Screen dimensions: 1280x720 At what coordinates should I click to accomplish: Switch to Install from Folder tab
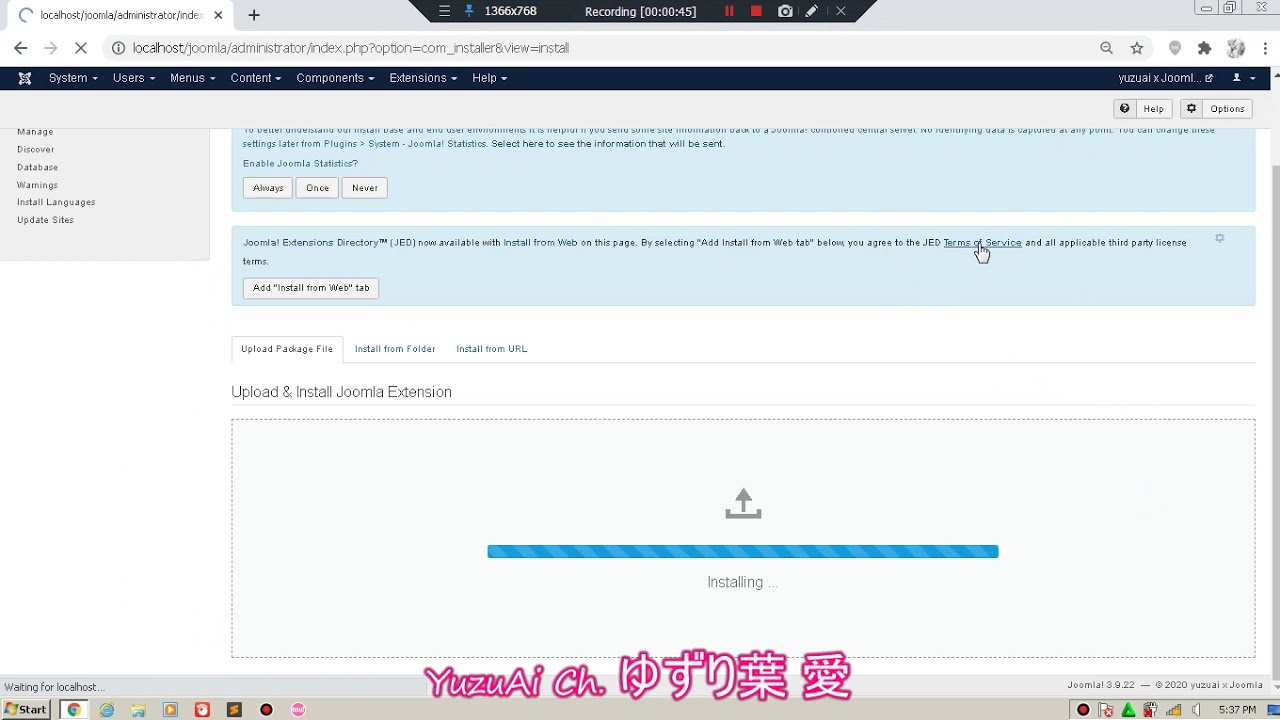(395, 349)
